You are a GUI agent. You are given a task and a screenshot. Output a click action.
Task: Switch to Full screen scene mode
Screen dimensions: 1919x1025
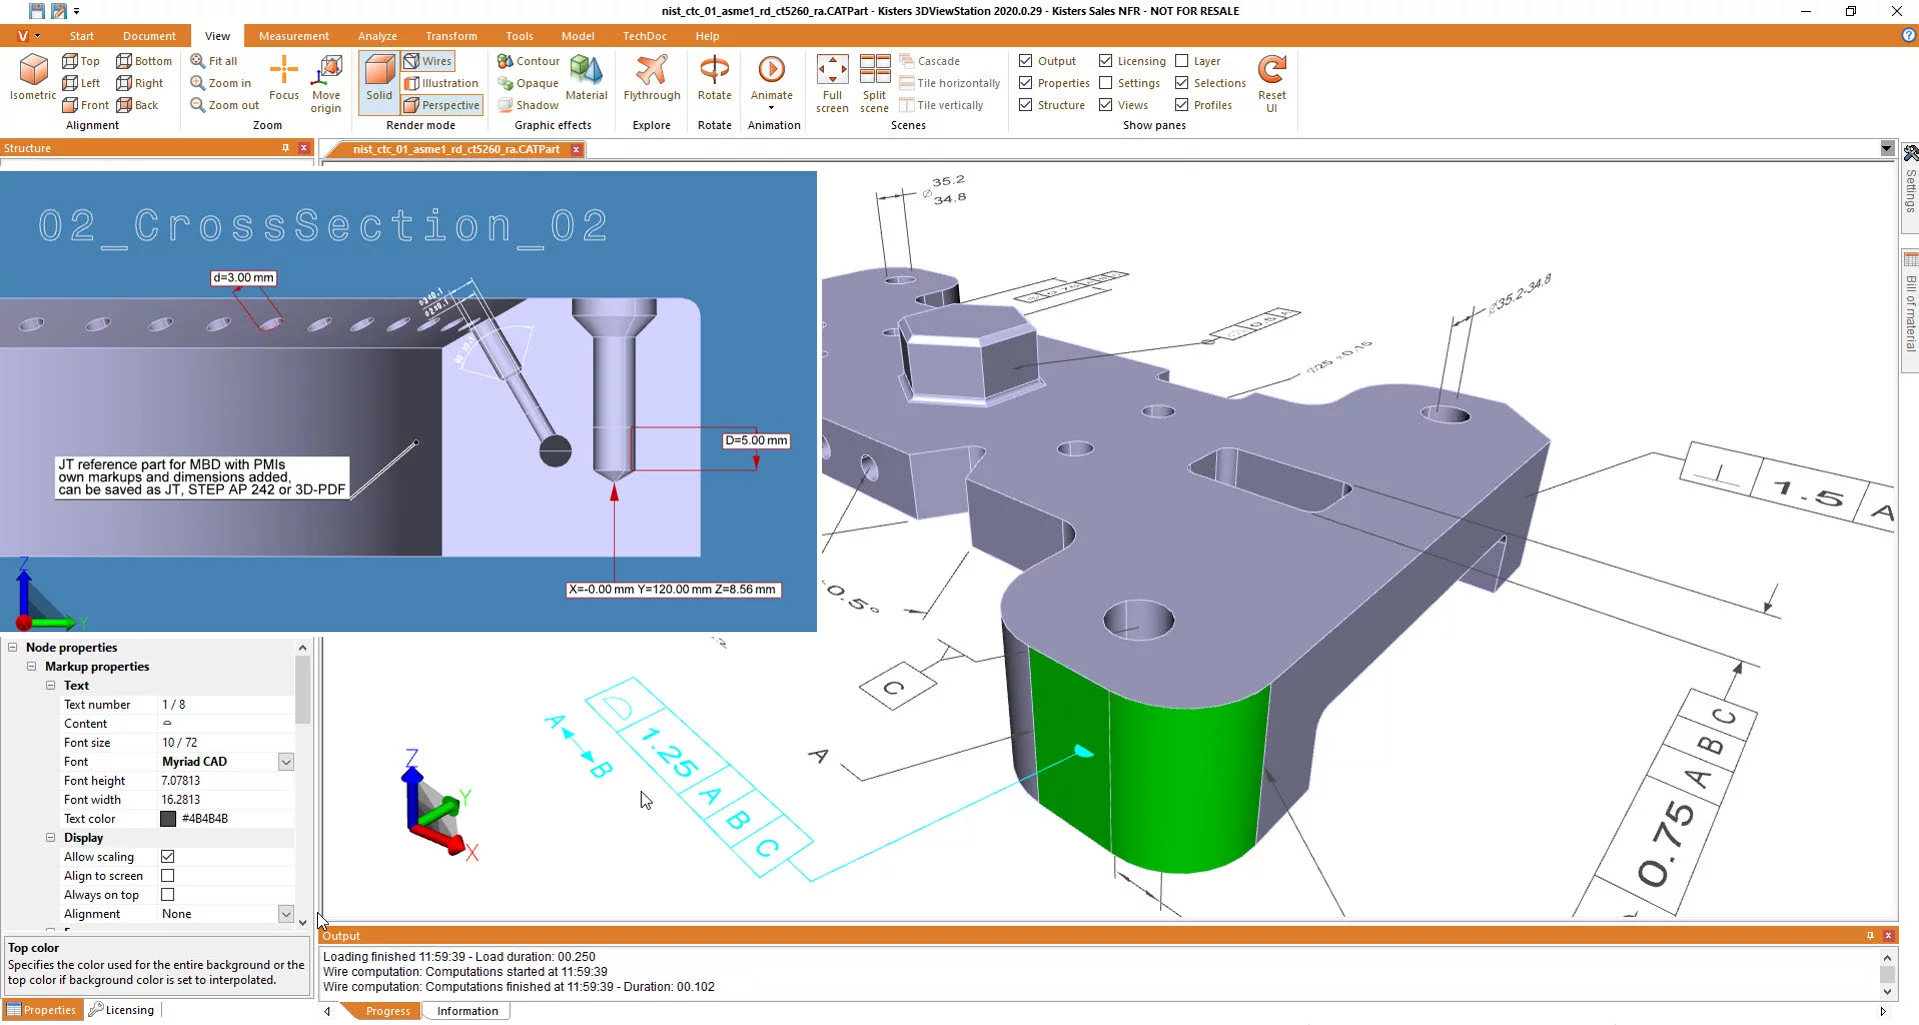(x=831, y=83)
